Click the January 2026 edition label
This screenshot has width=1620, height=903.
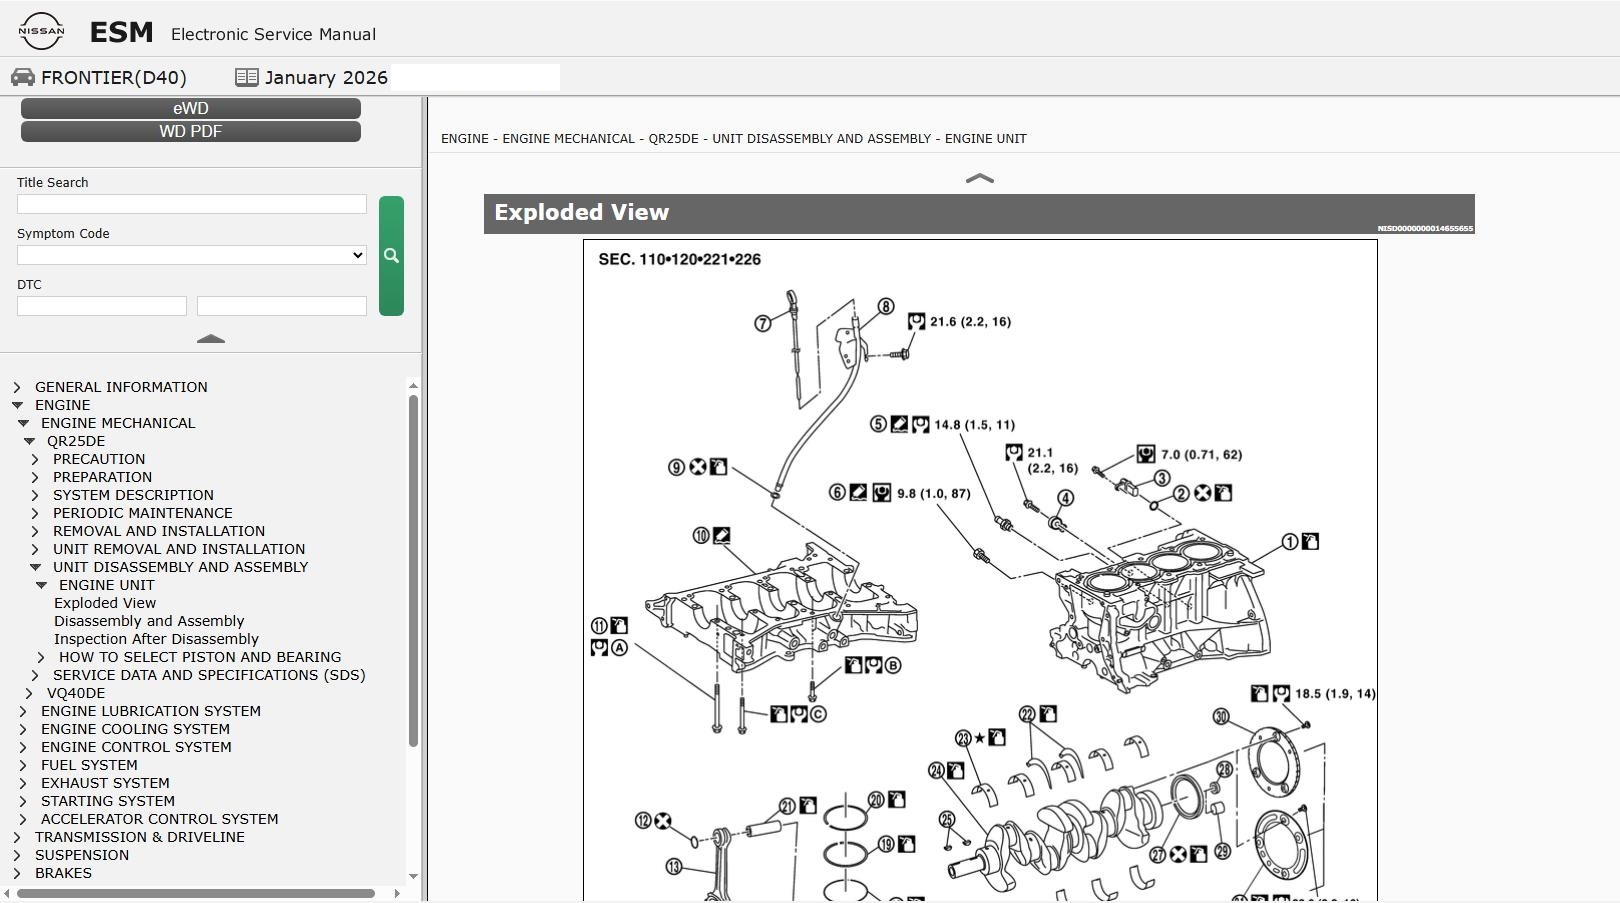point(326,77)
